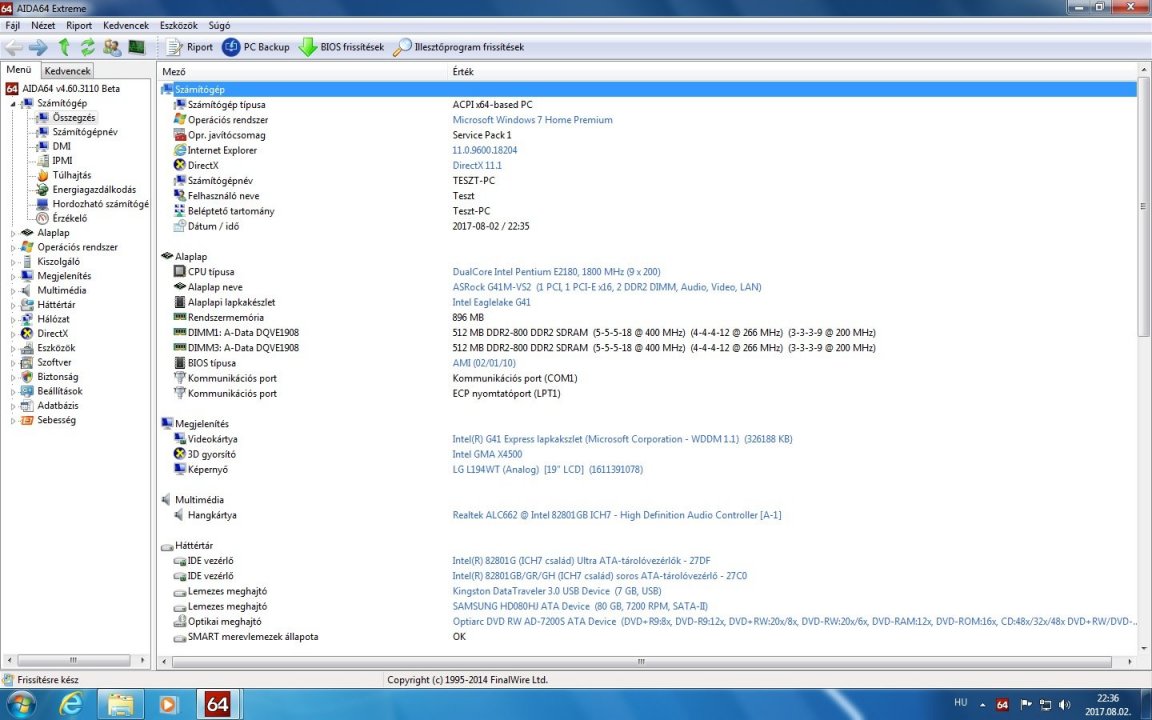Check BIOS frissítések updates

coord(341,47)
